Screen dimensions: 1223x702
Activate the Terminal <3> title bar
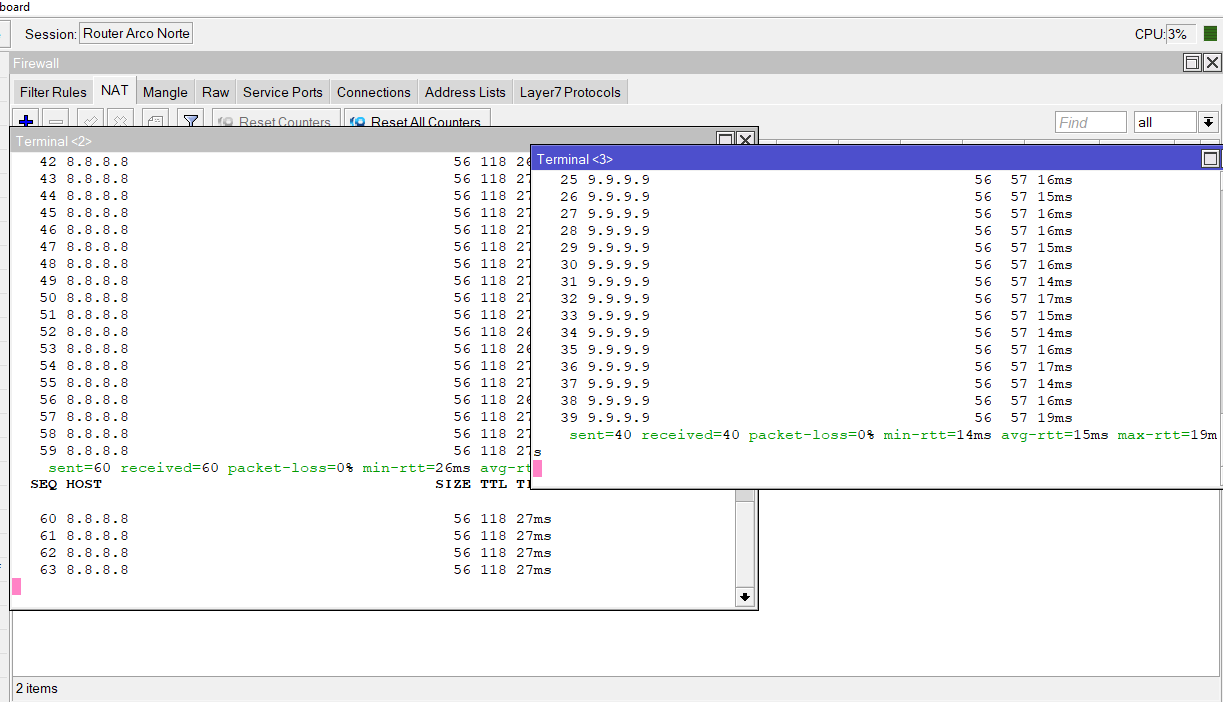point(865,159)
